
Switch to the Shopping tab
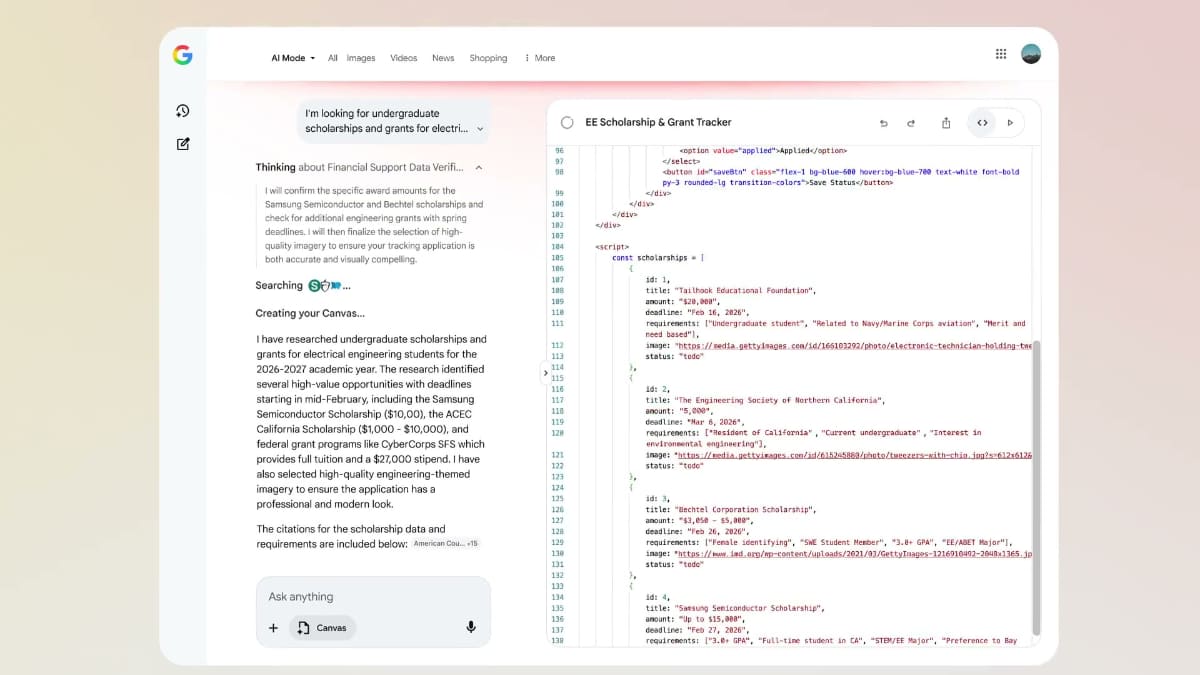[x=489, y=58]
